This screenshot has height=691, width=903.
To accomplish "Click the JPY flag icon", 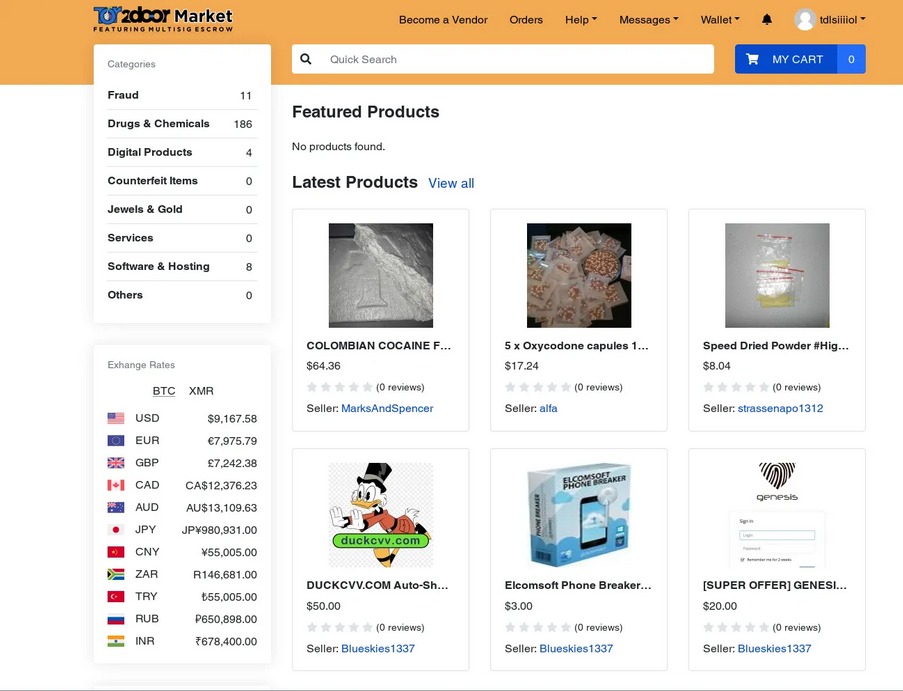I will (x=117, y=530).
